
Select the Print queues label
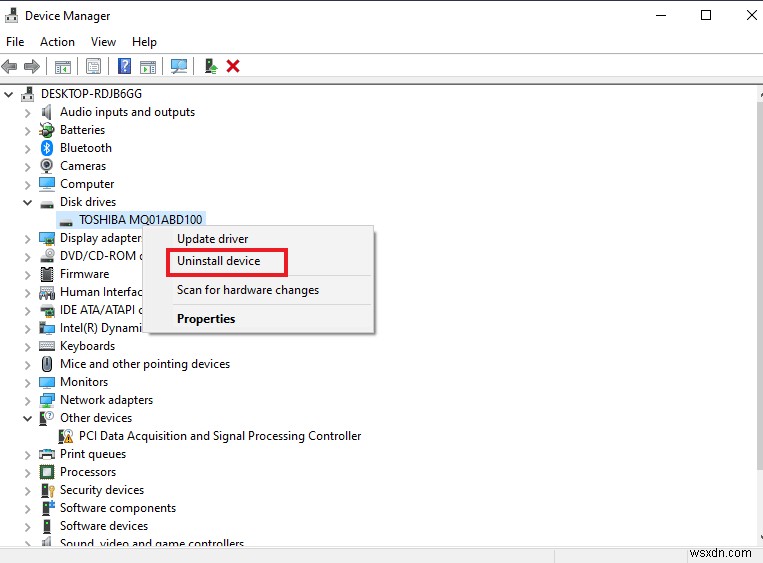tap(93, 454)
